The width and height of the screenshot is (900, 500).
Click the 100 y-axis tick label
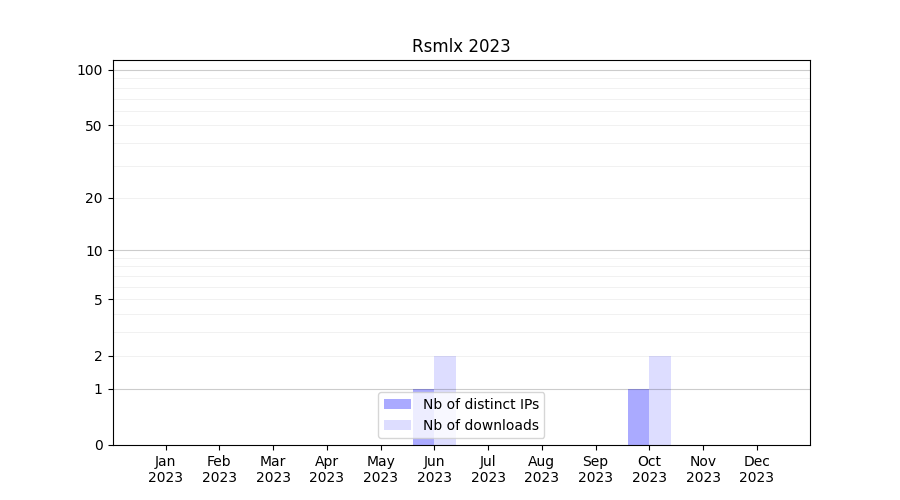(x=90, y=70)
